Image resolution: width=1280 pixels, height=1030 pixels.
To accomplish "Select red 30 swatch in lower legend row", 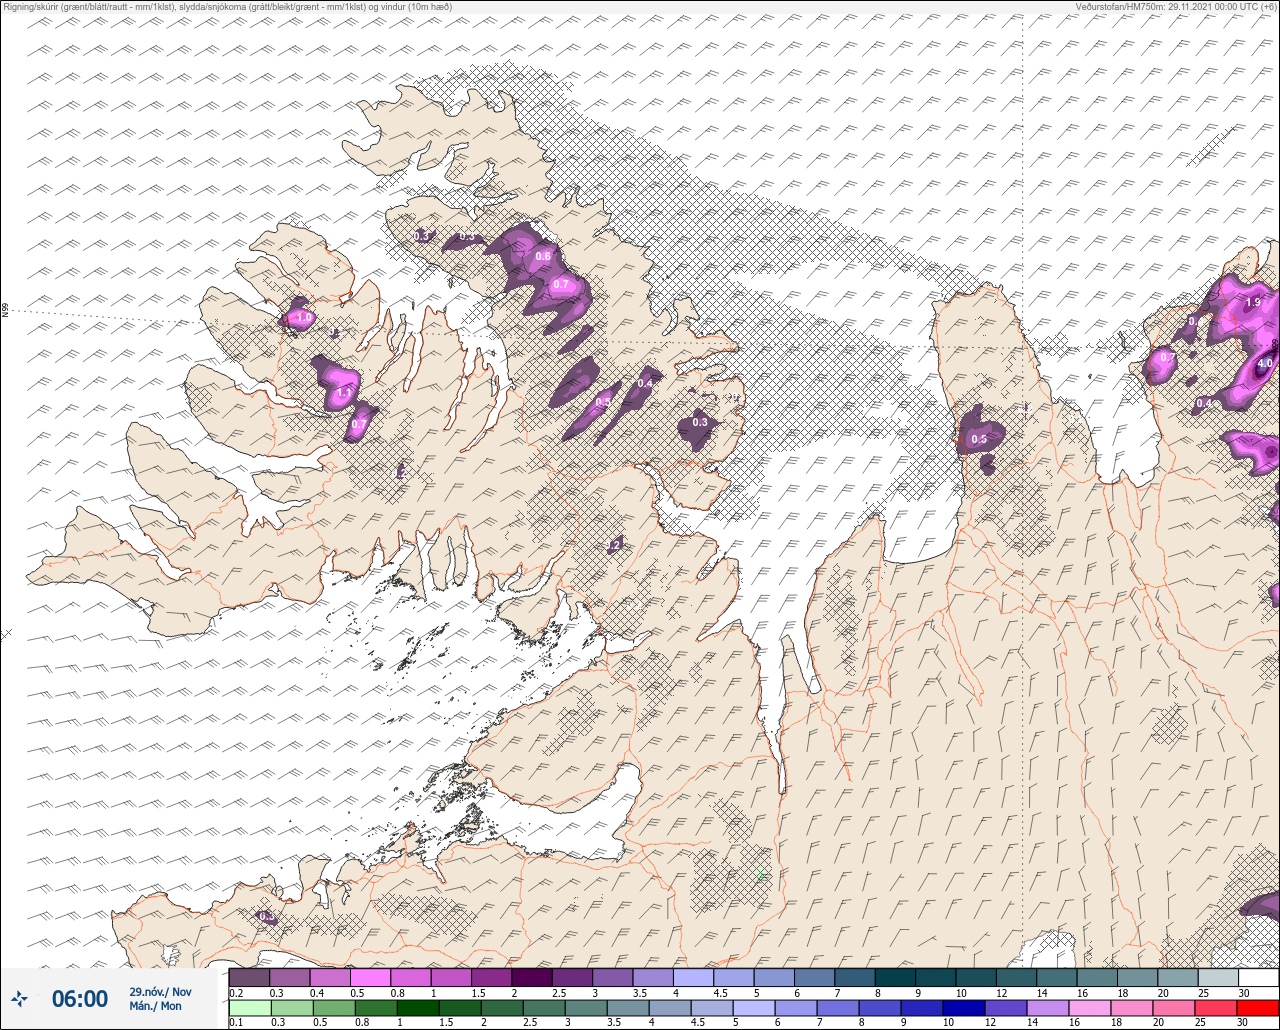I will [x=1257, y=1008].
